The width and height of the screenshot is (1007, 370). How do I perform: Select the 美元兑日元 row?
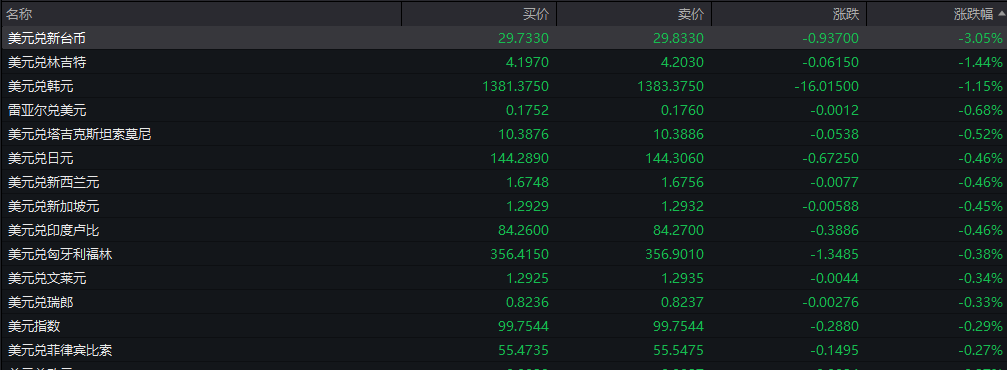click(504, 158)
